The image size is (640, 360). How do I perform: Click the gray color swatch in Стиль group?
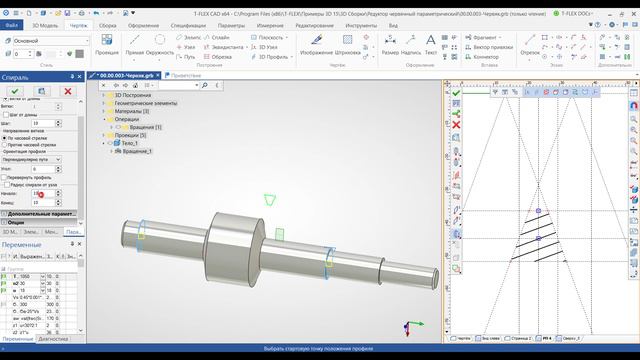tap(80, 53)
